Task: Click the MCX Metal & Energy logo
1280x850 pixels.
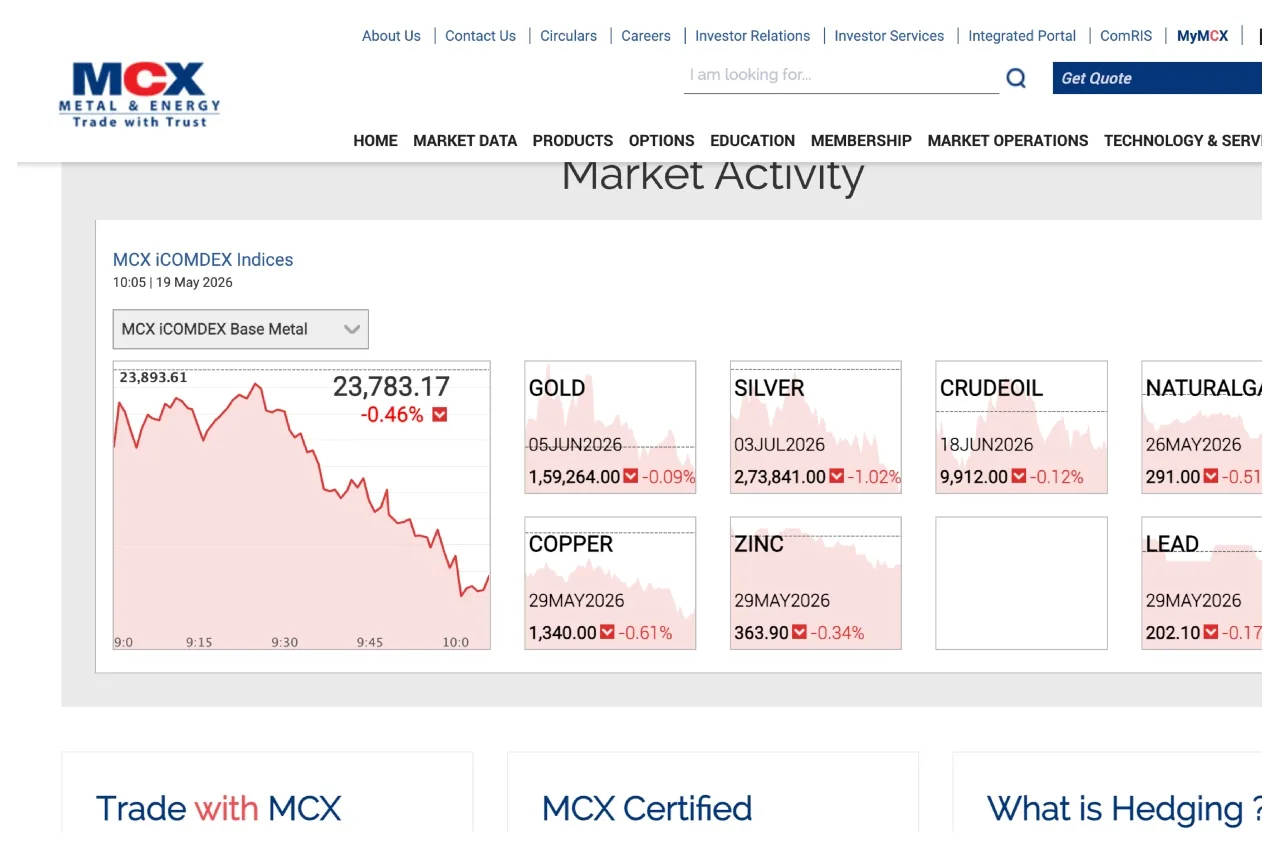Action: click(x=140, y=95)
